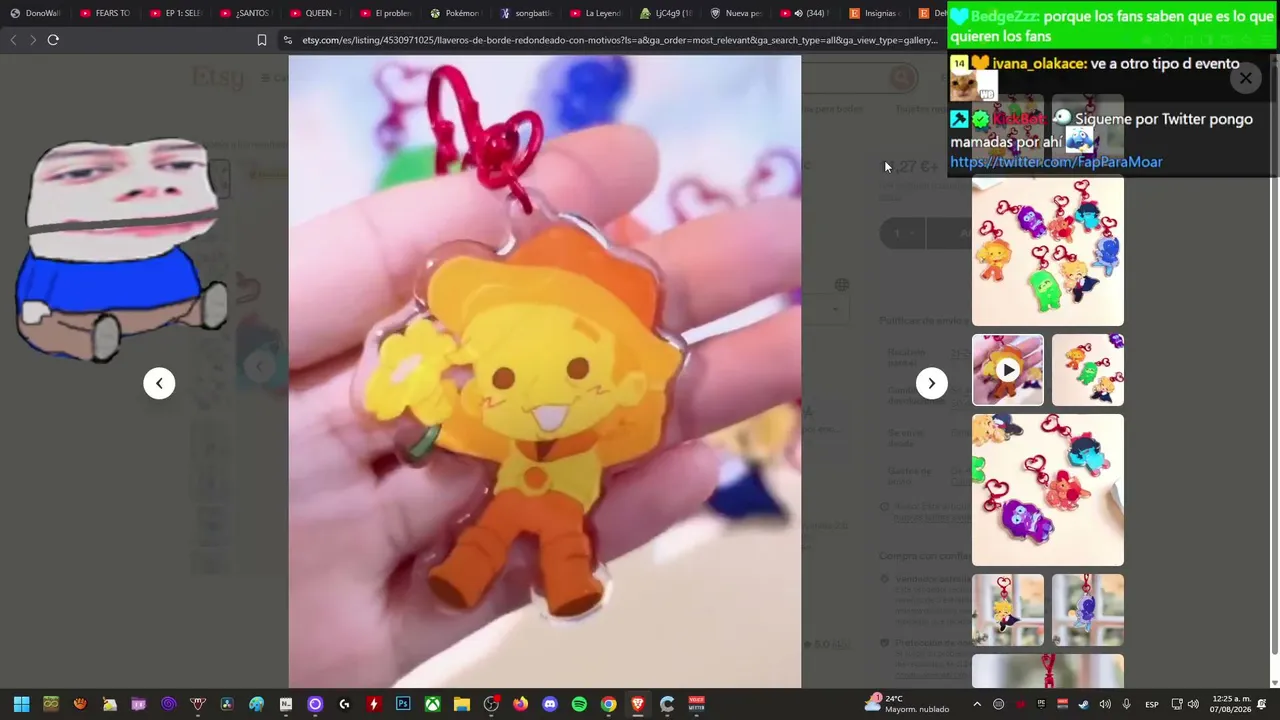Switch to the ¿SANTOS tab
The image size is (1280, 720).
tap(246, 13)
